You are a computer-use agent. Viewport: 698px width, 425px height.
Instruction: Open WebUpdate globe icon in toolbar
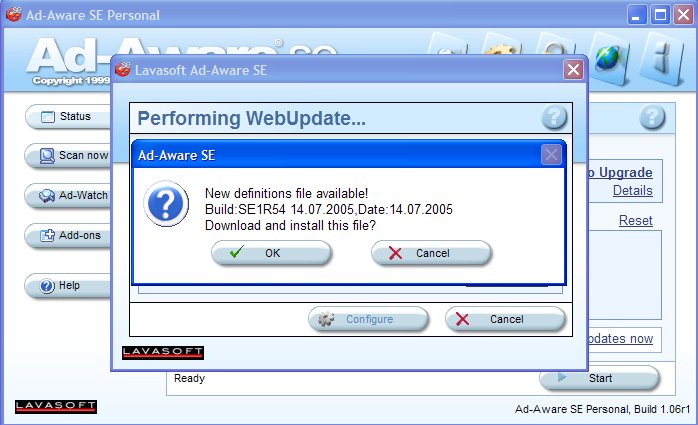tap(608, 58)
